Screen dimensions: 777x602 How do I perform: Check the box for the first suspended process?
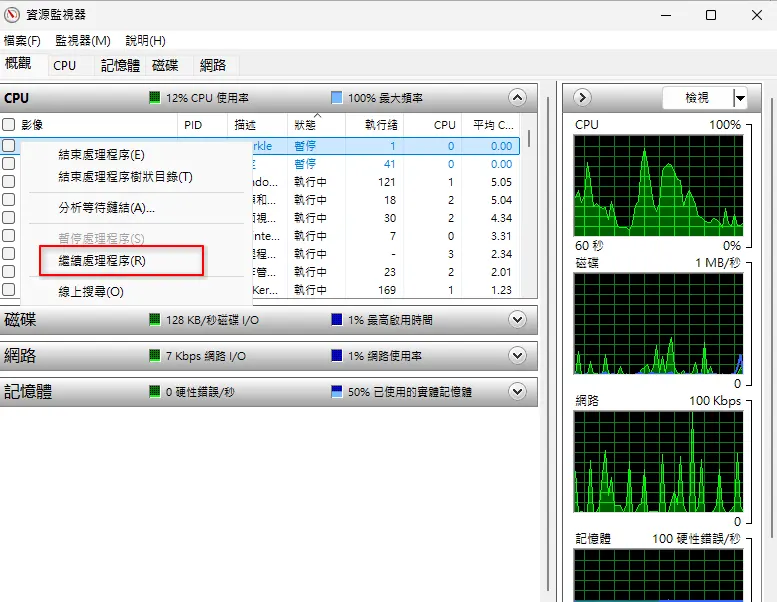point(8,145)
